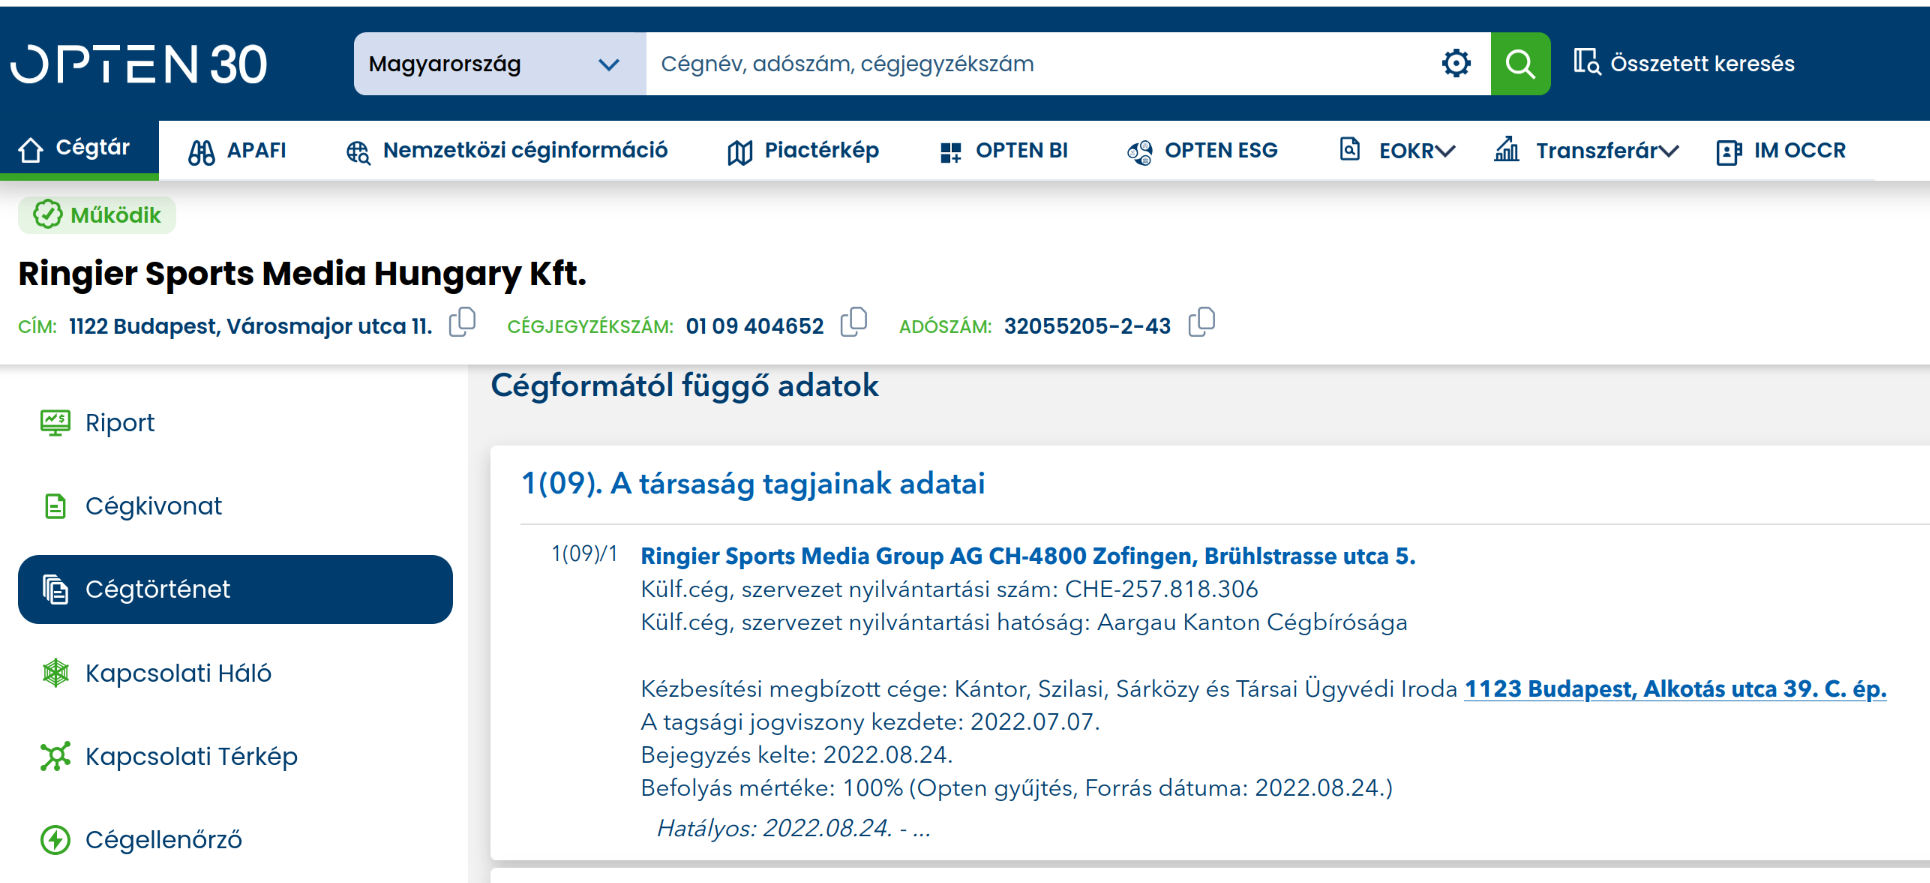
Task: Follow the Alkotás utca 39 address link
Action: (x=1674, y=689)
